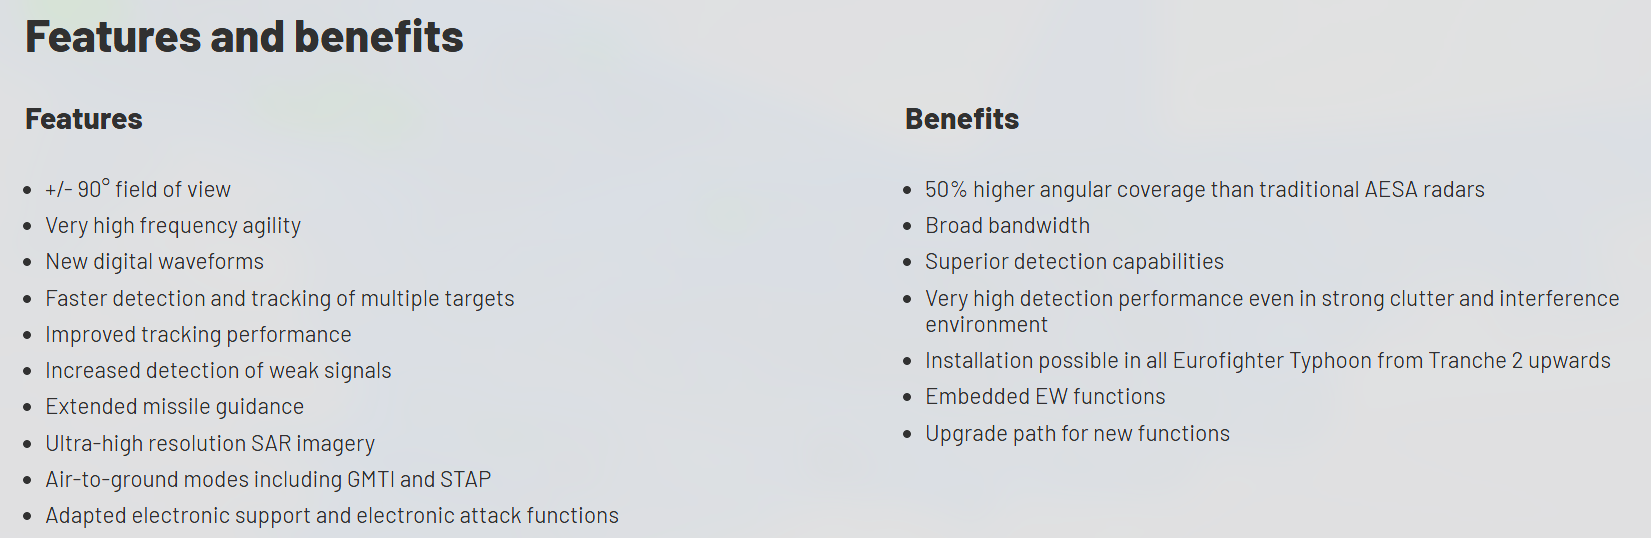Click the "Embedded EW functions" bullet
Viewport: 1651px width, 538px height.
click(1045, 397)
